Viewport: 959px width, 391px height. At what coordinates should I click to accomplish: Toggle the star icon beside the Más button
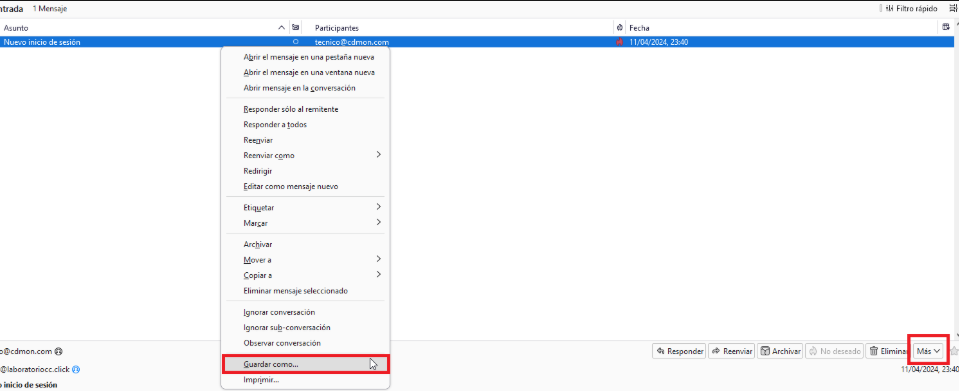tap(953, 351)
